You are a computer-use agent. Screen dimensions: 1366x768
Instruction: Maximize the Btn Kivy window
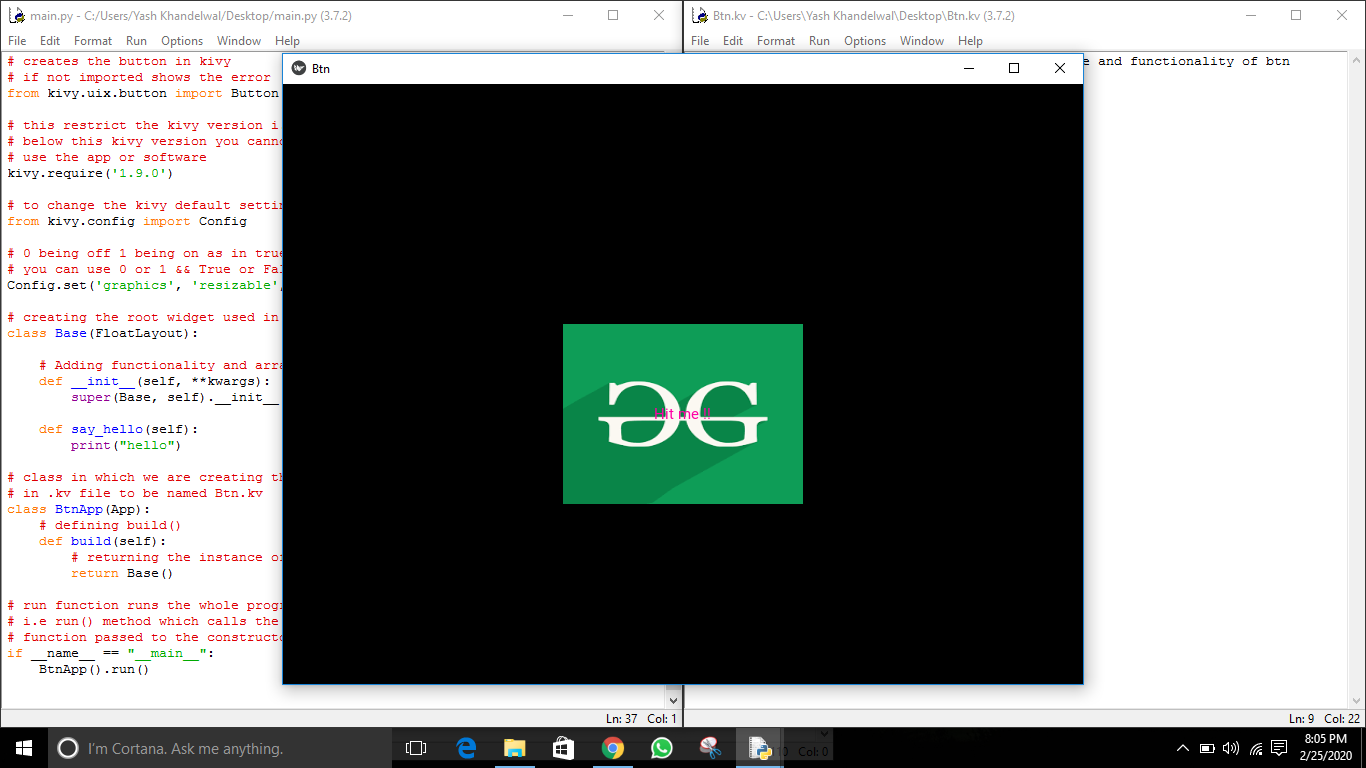[1014, 68]
